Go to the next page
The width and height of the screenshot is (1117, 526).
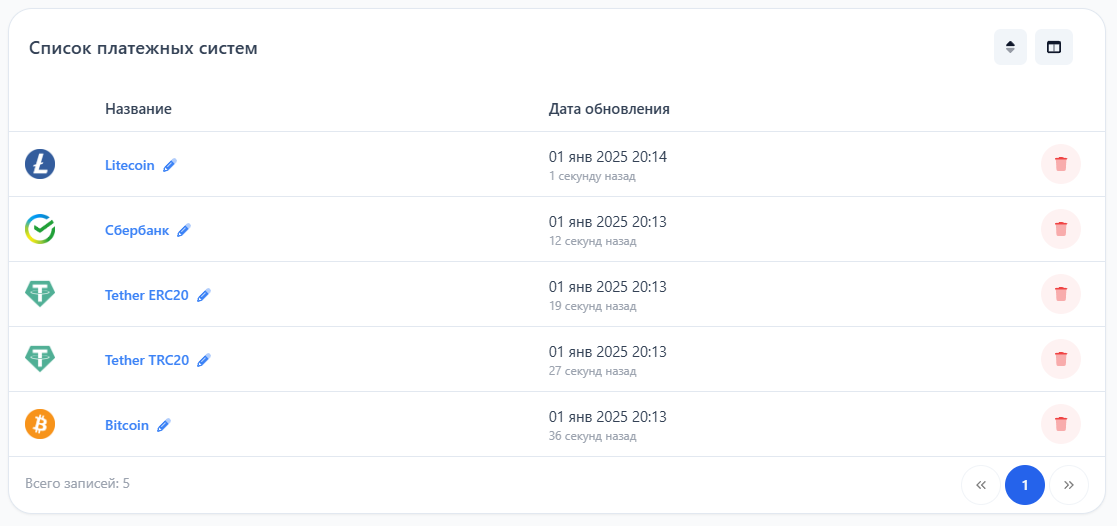(1069, 485)
